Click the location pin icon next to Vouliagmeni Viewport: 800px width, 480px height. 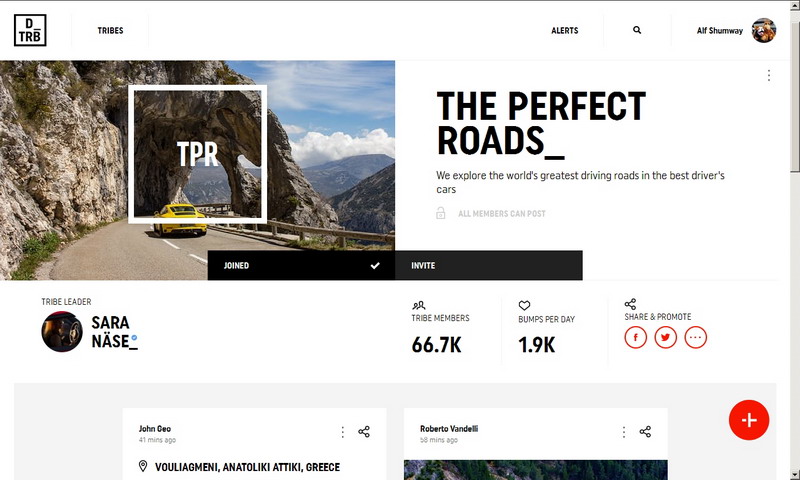click(x=143, y=466)
